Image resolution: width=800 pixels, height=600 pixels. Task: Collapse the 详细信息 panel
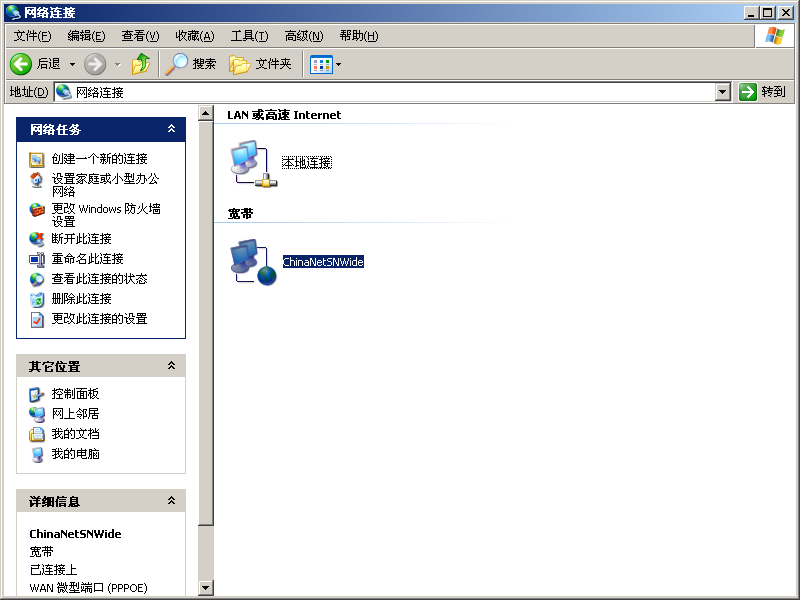[171, 501]
